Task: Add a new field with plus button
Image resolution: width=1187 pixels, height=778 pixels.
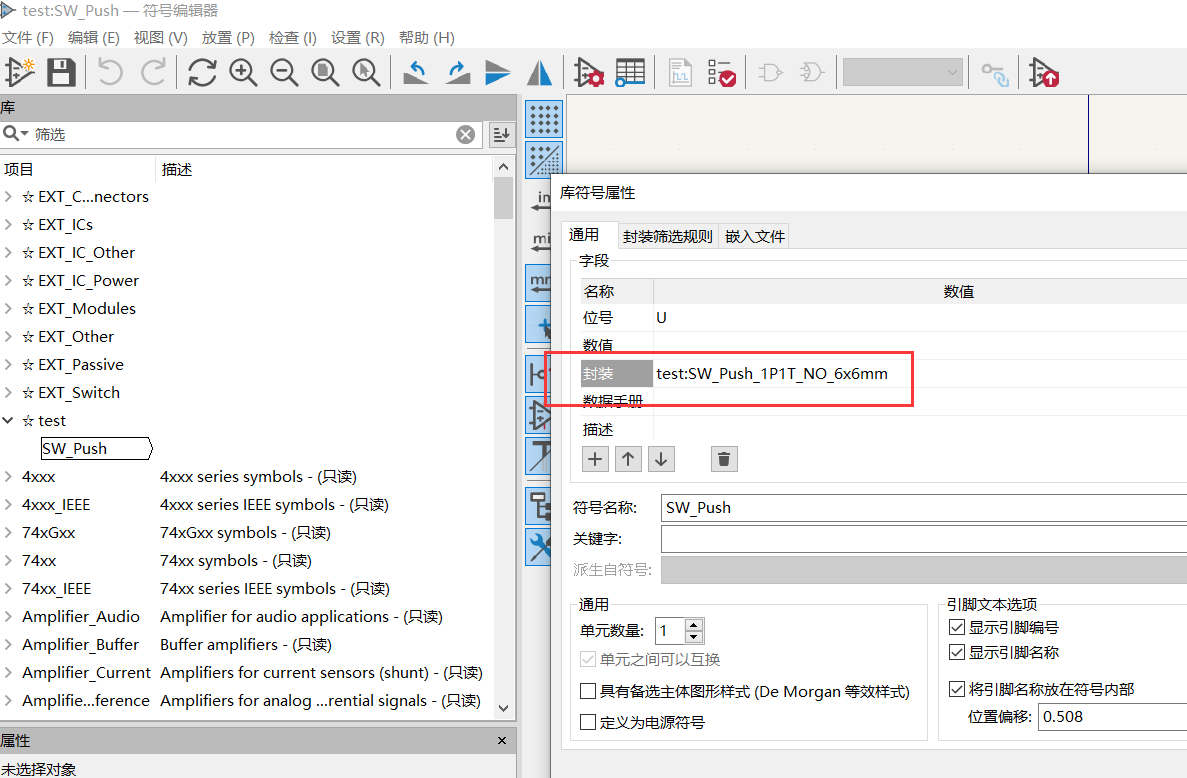Action: [595, 459]
